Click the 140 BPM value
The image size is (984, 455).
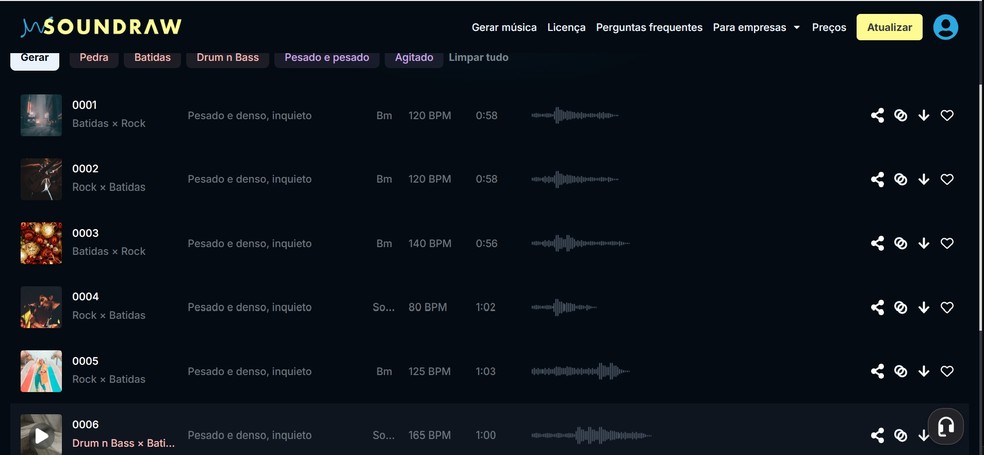click(x=430, y=244)
